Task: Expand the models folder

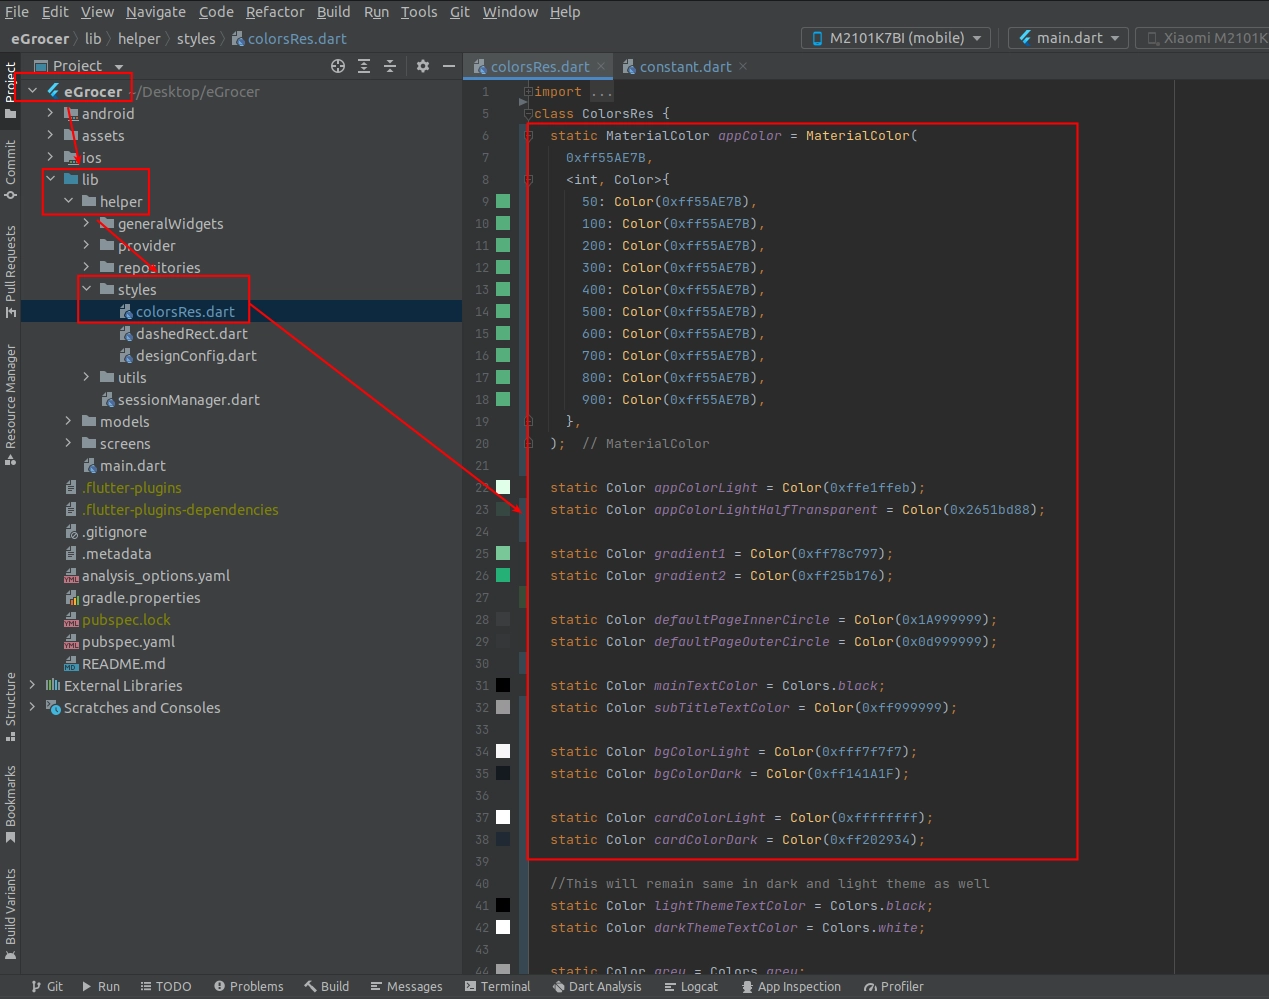Action: [x=68, y=421]
